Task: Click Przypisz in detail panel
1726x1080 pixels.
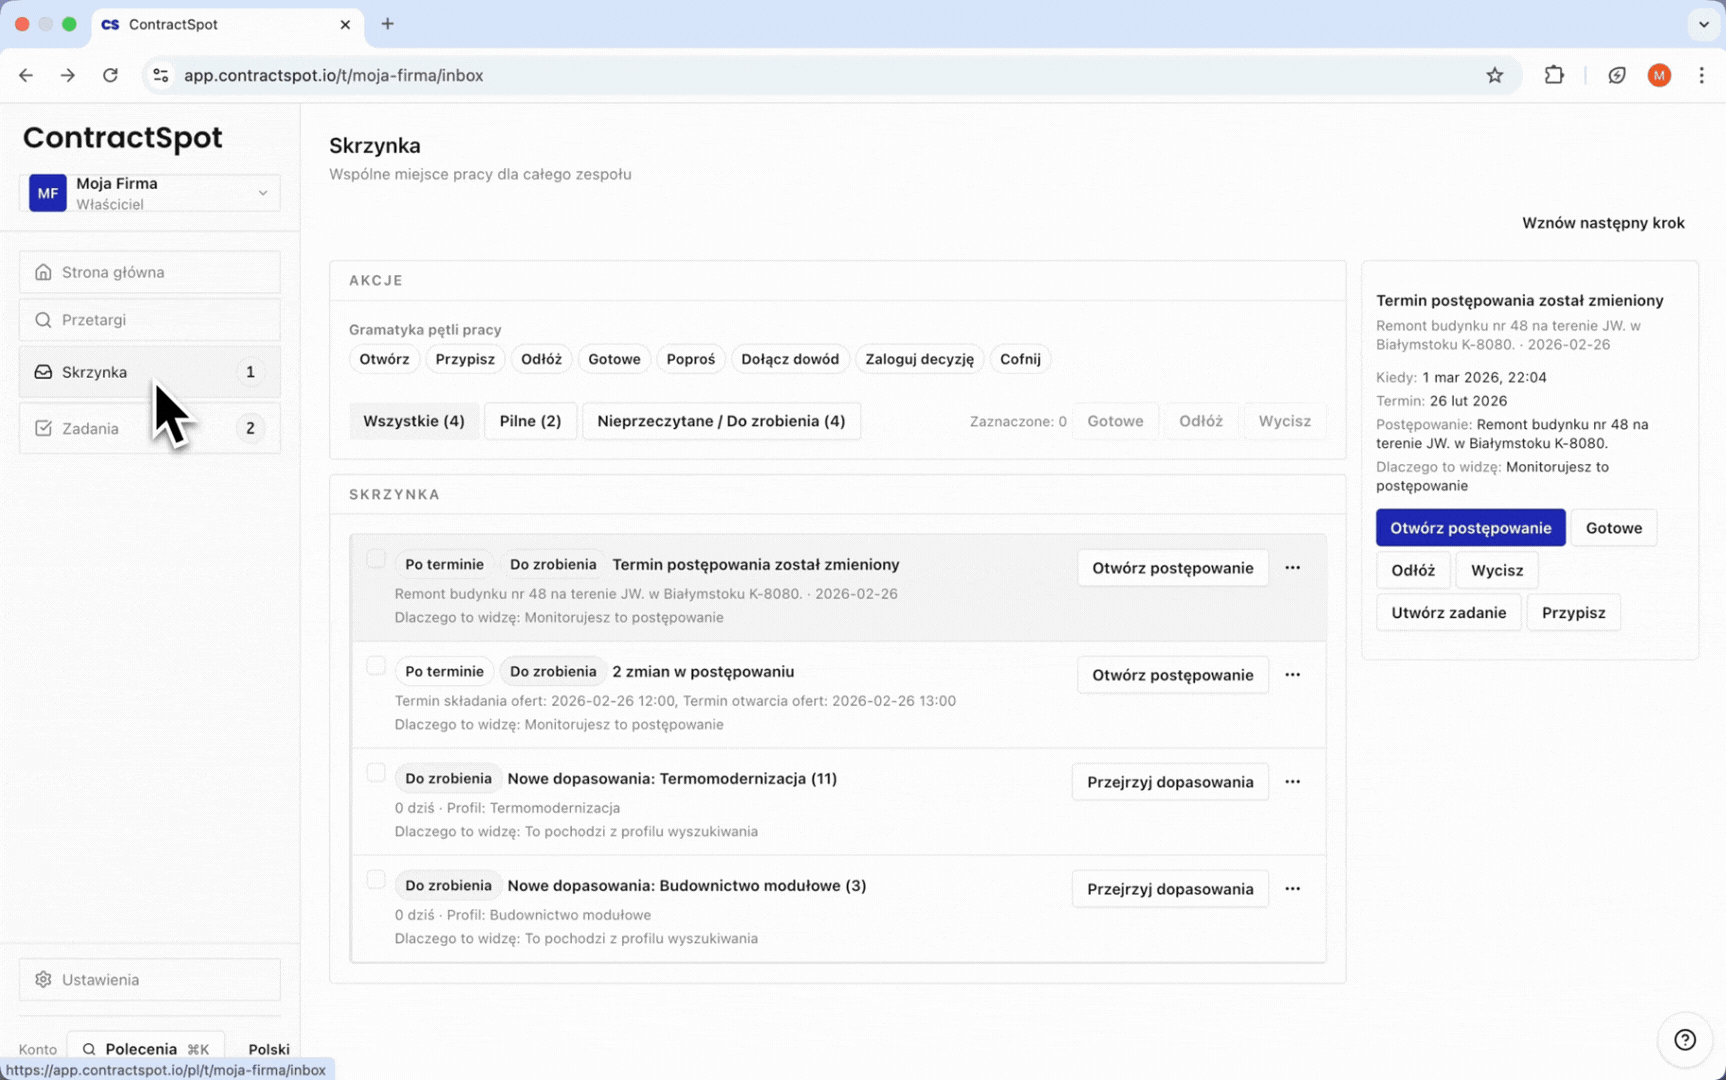Action: (1573, 612)
